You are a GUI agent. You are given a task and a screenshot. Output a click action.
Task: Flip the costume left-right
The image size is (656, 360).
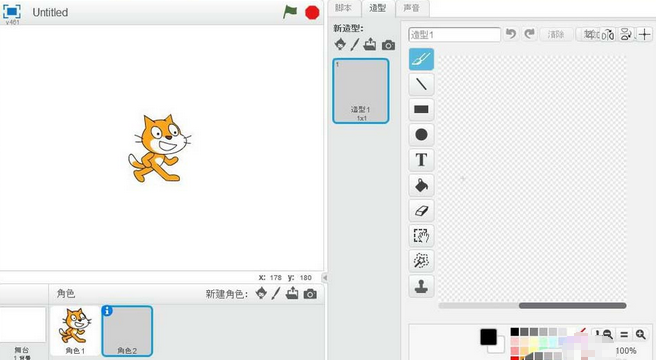608,35
